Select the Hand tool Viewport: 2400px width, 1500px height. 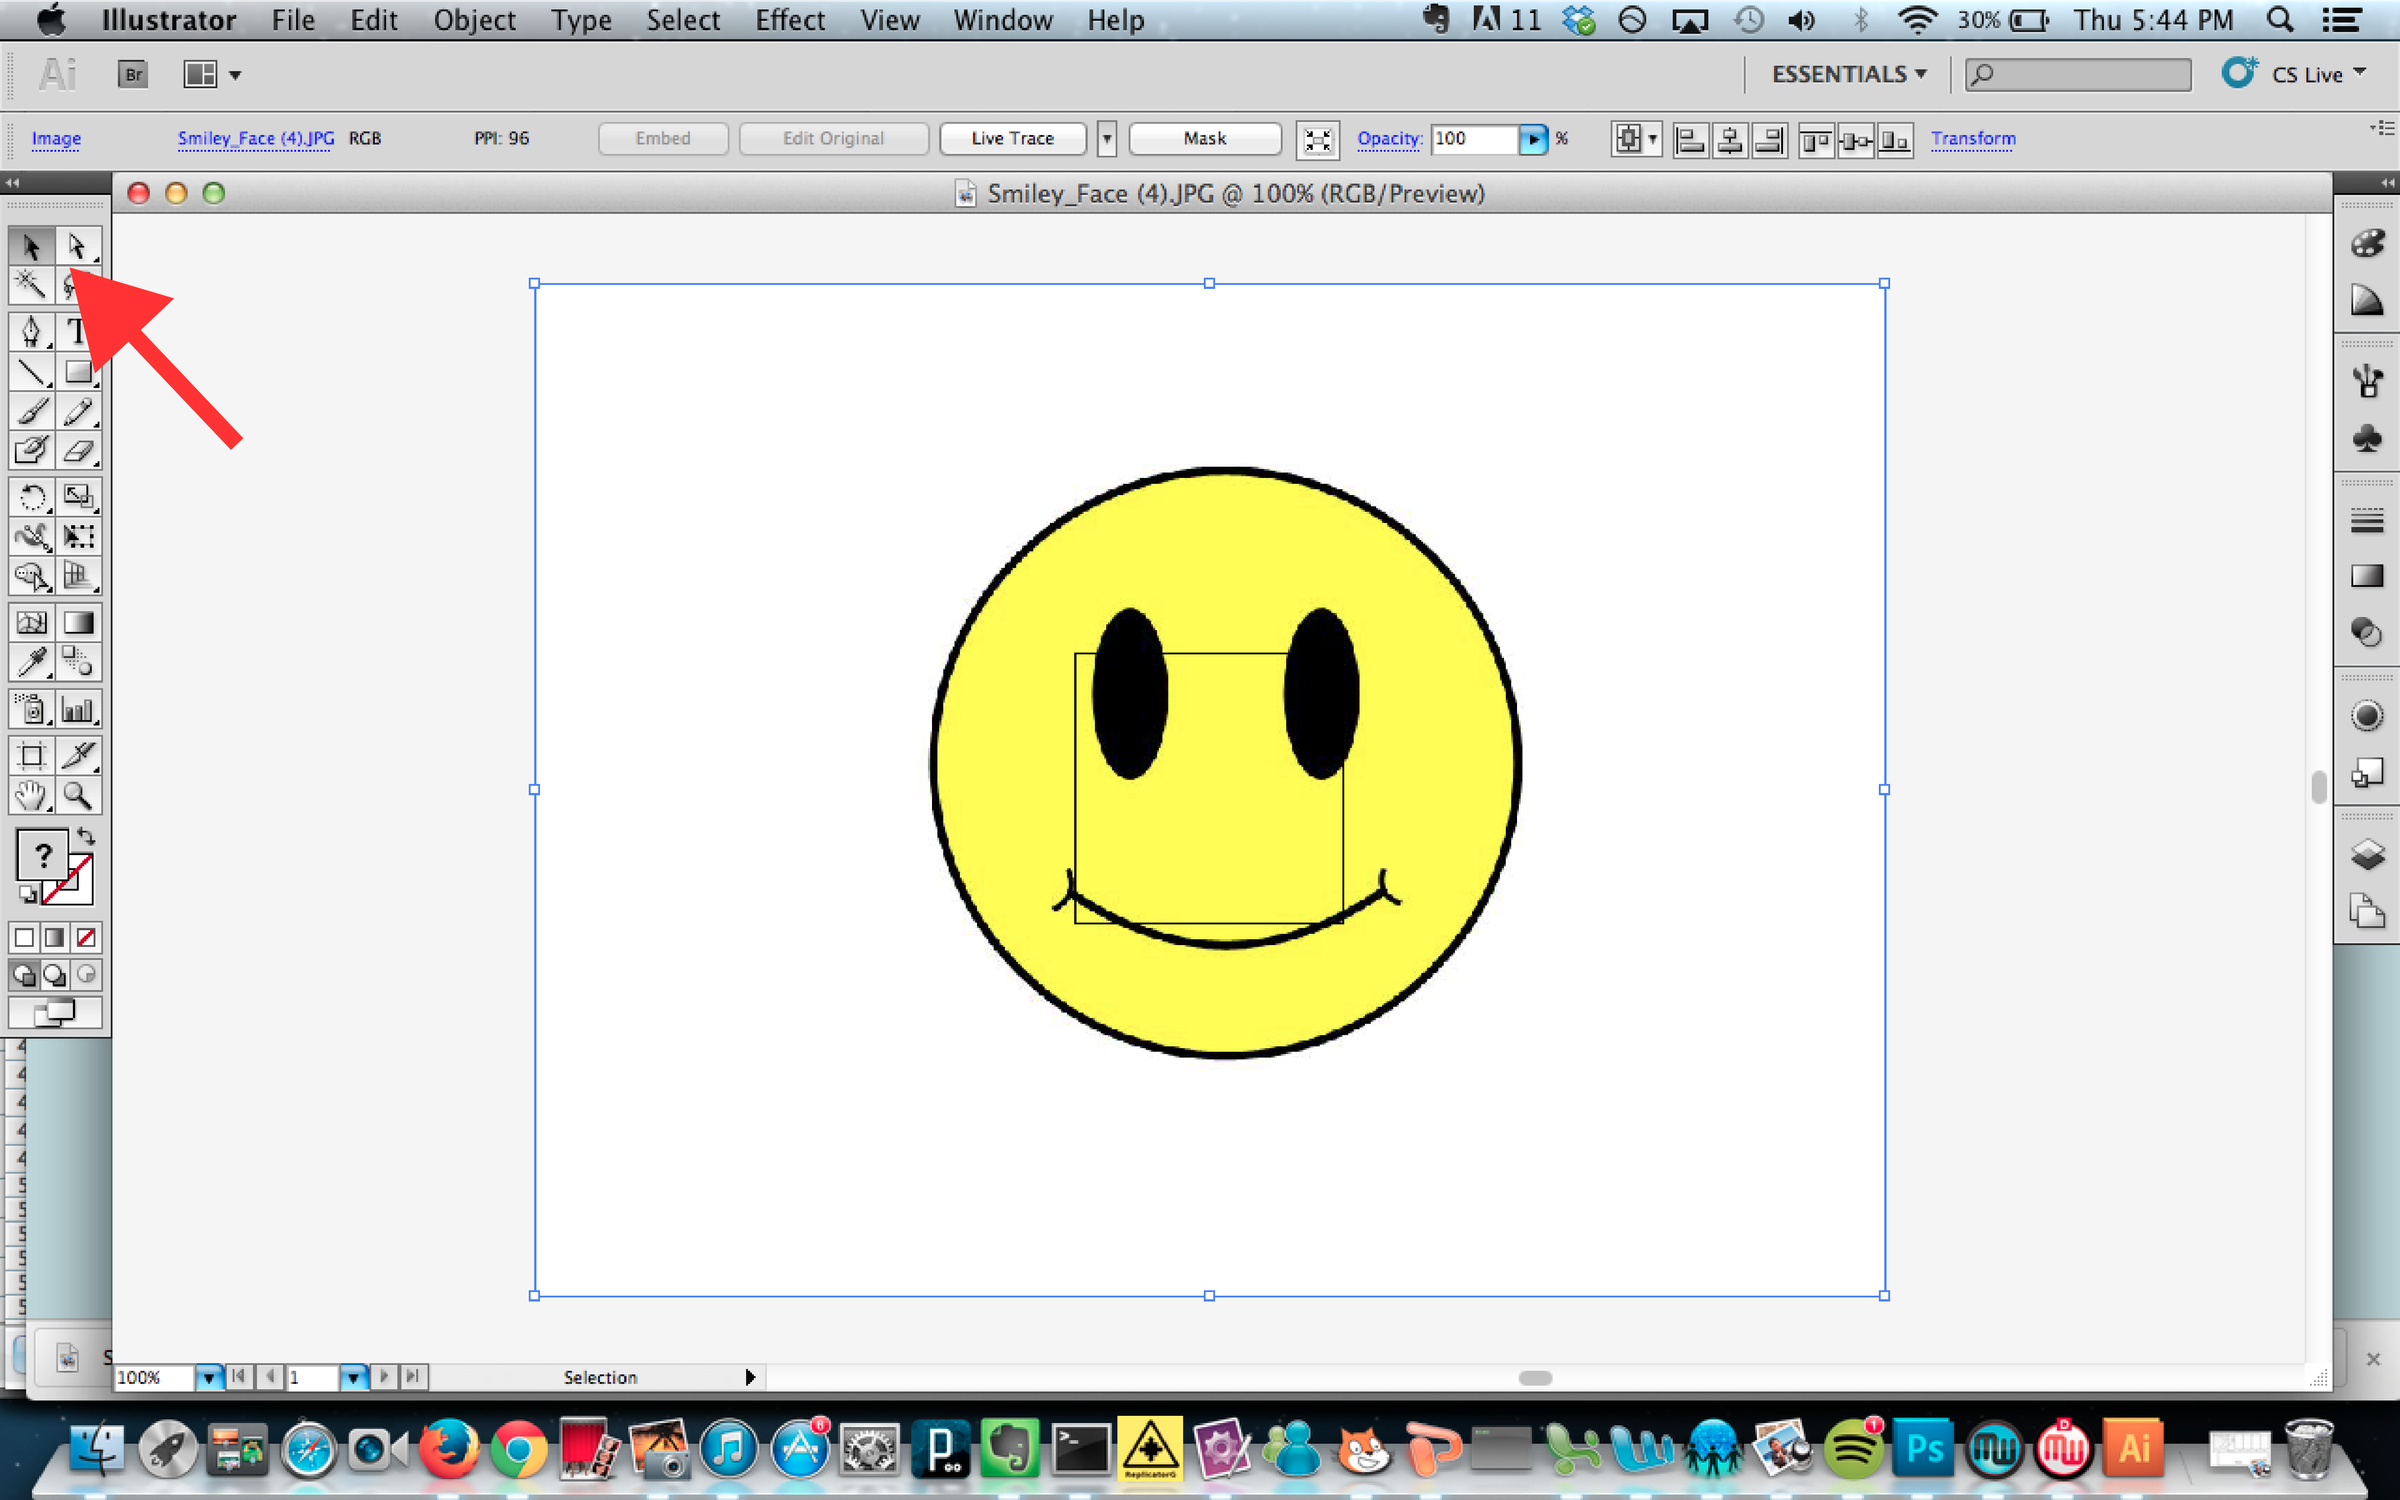click(x=31, y=796)
